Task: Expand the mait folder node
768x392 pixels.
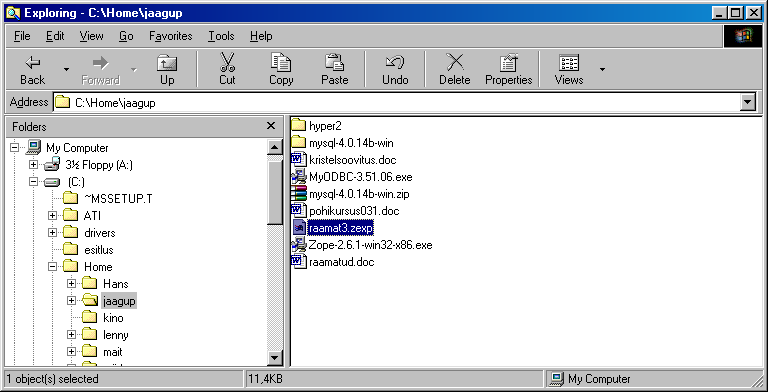Action: pos(72,352)
